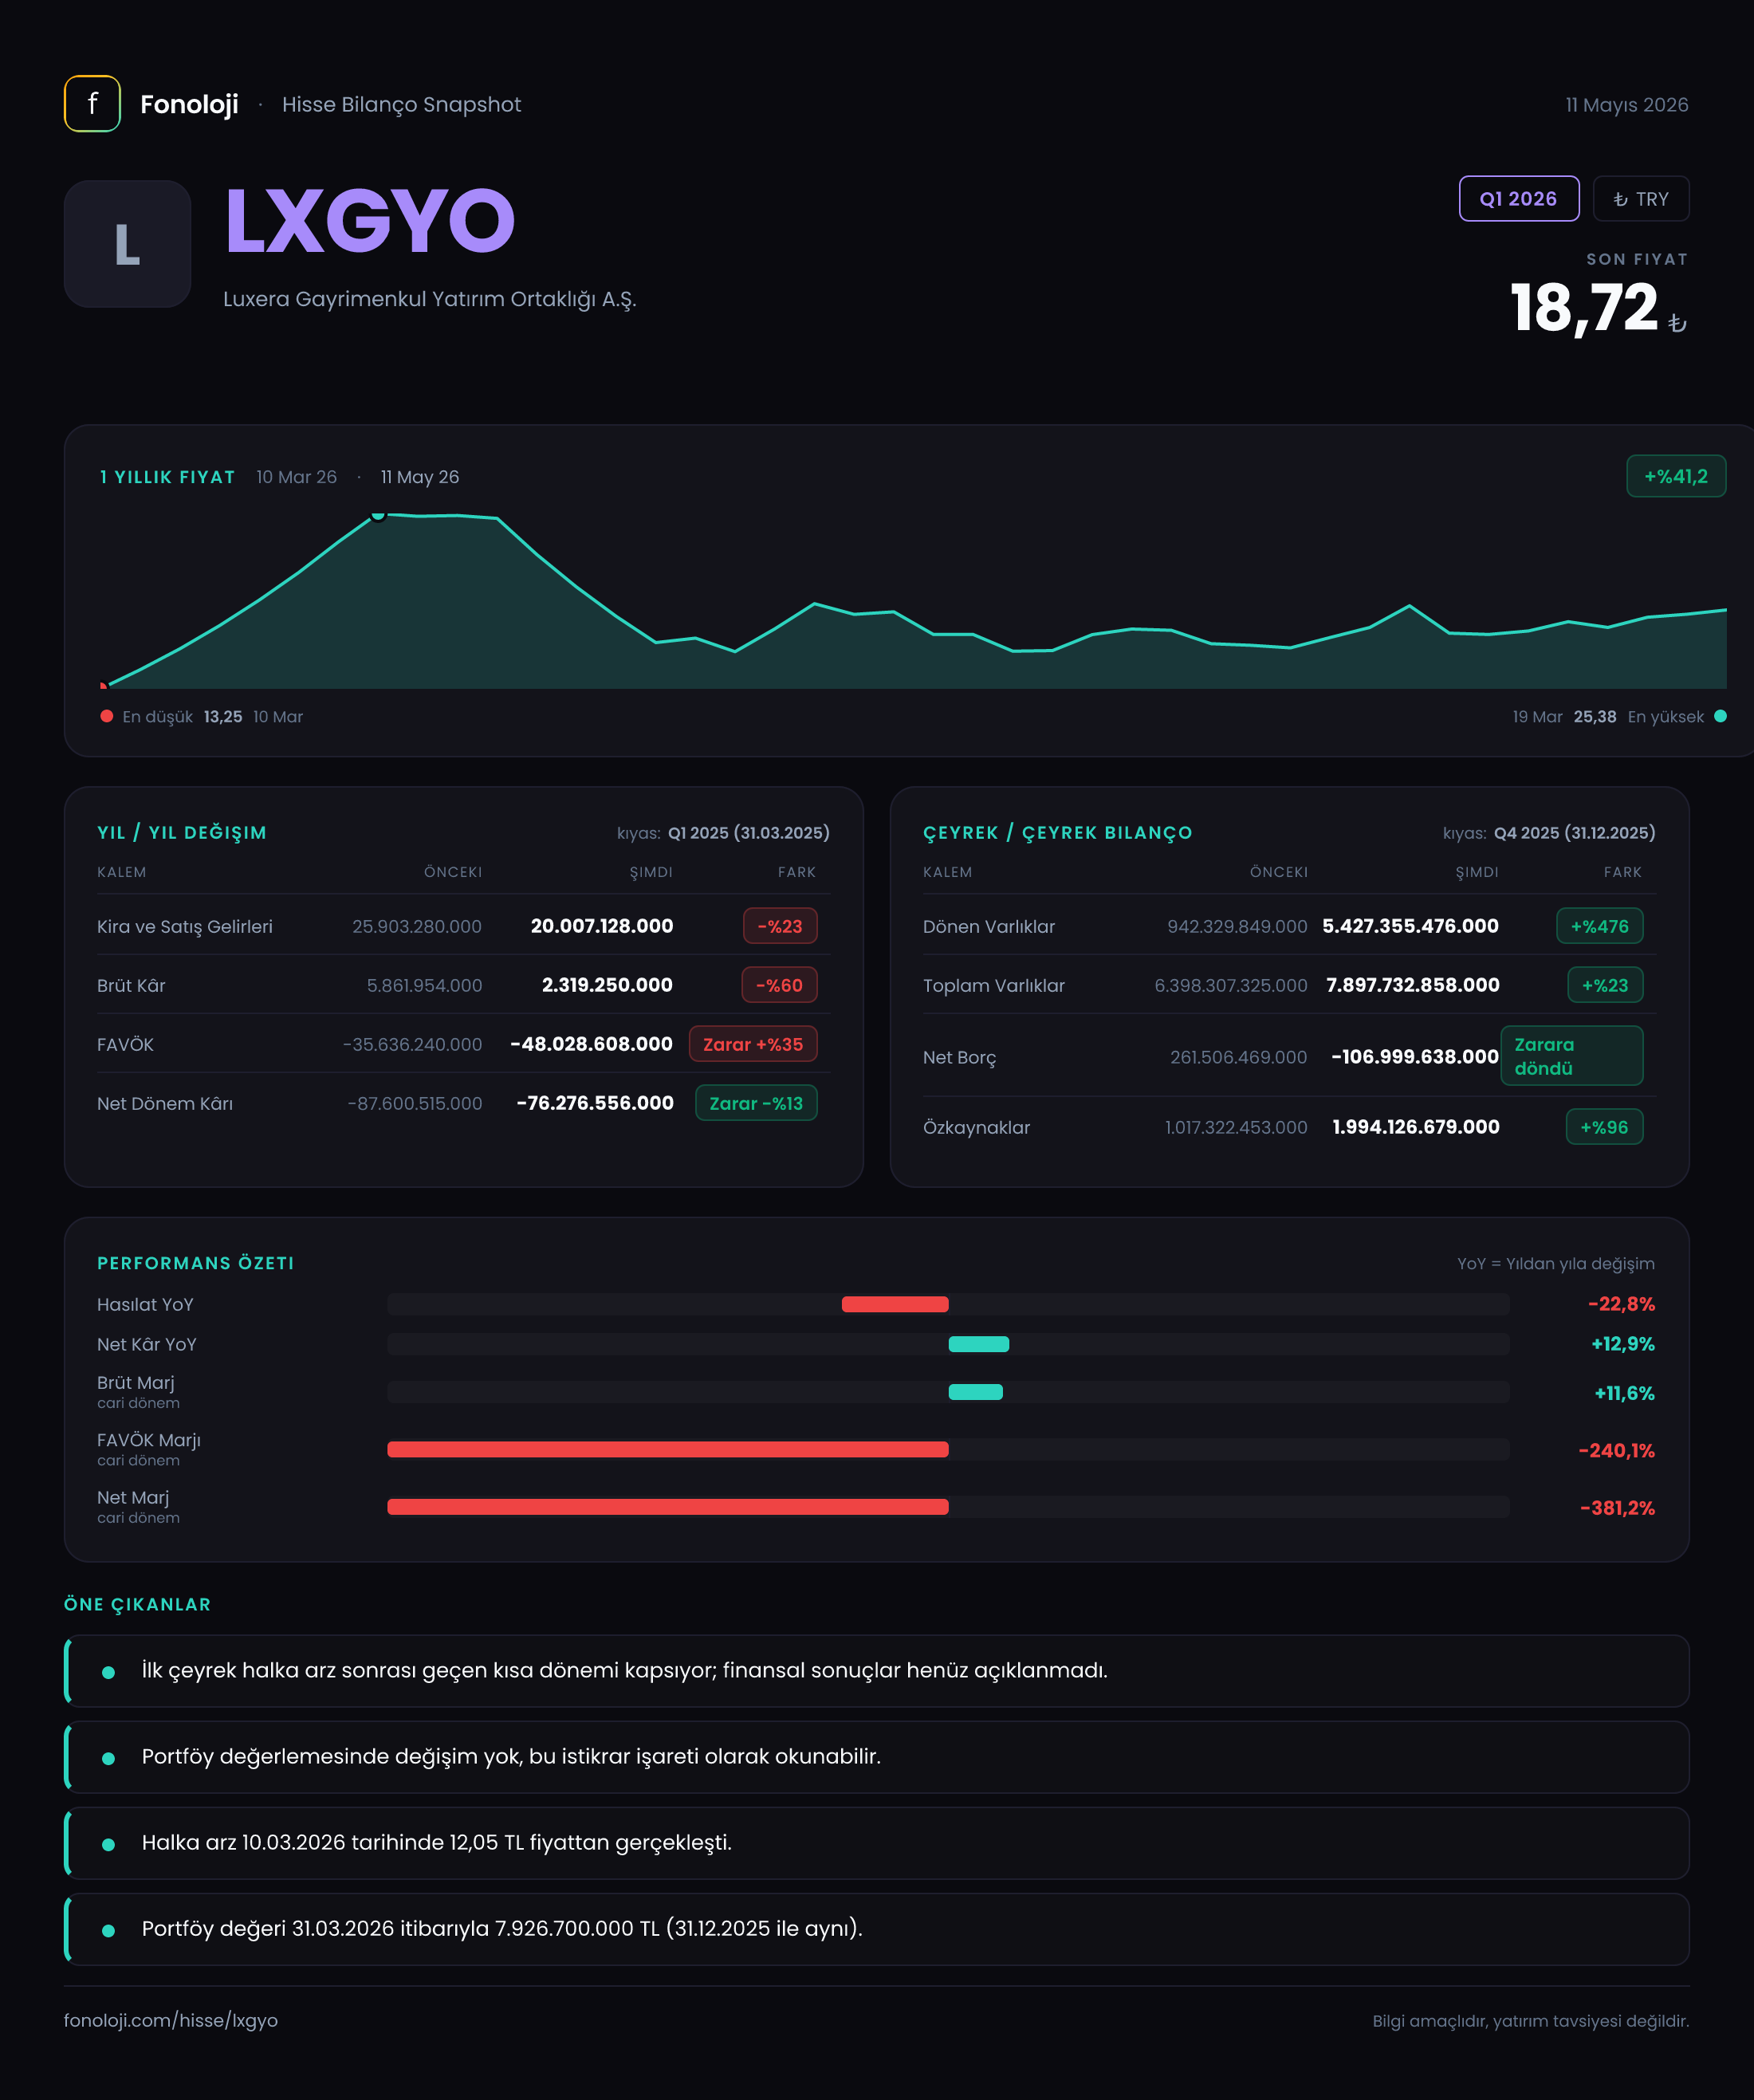Click the red En düşük legend dot
1754x2100 pixels.
pyautogui.click(x=107, y=716)
